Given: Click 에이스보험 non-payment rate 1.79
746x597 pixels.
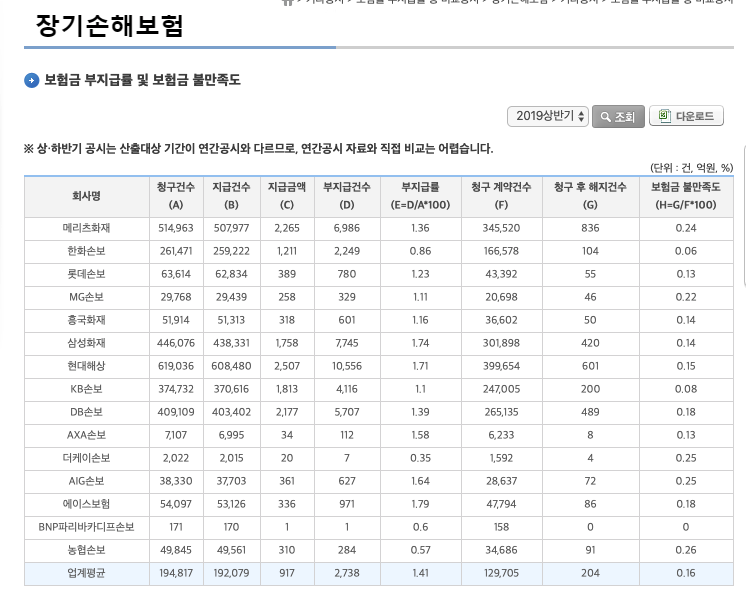Looking at the screenshot, I should tap(421, 504).
